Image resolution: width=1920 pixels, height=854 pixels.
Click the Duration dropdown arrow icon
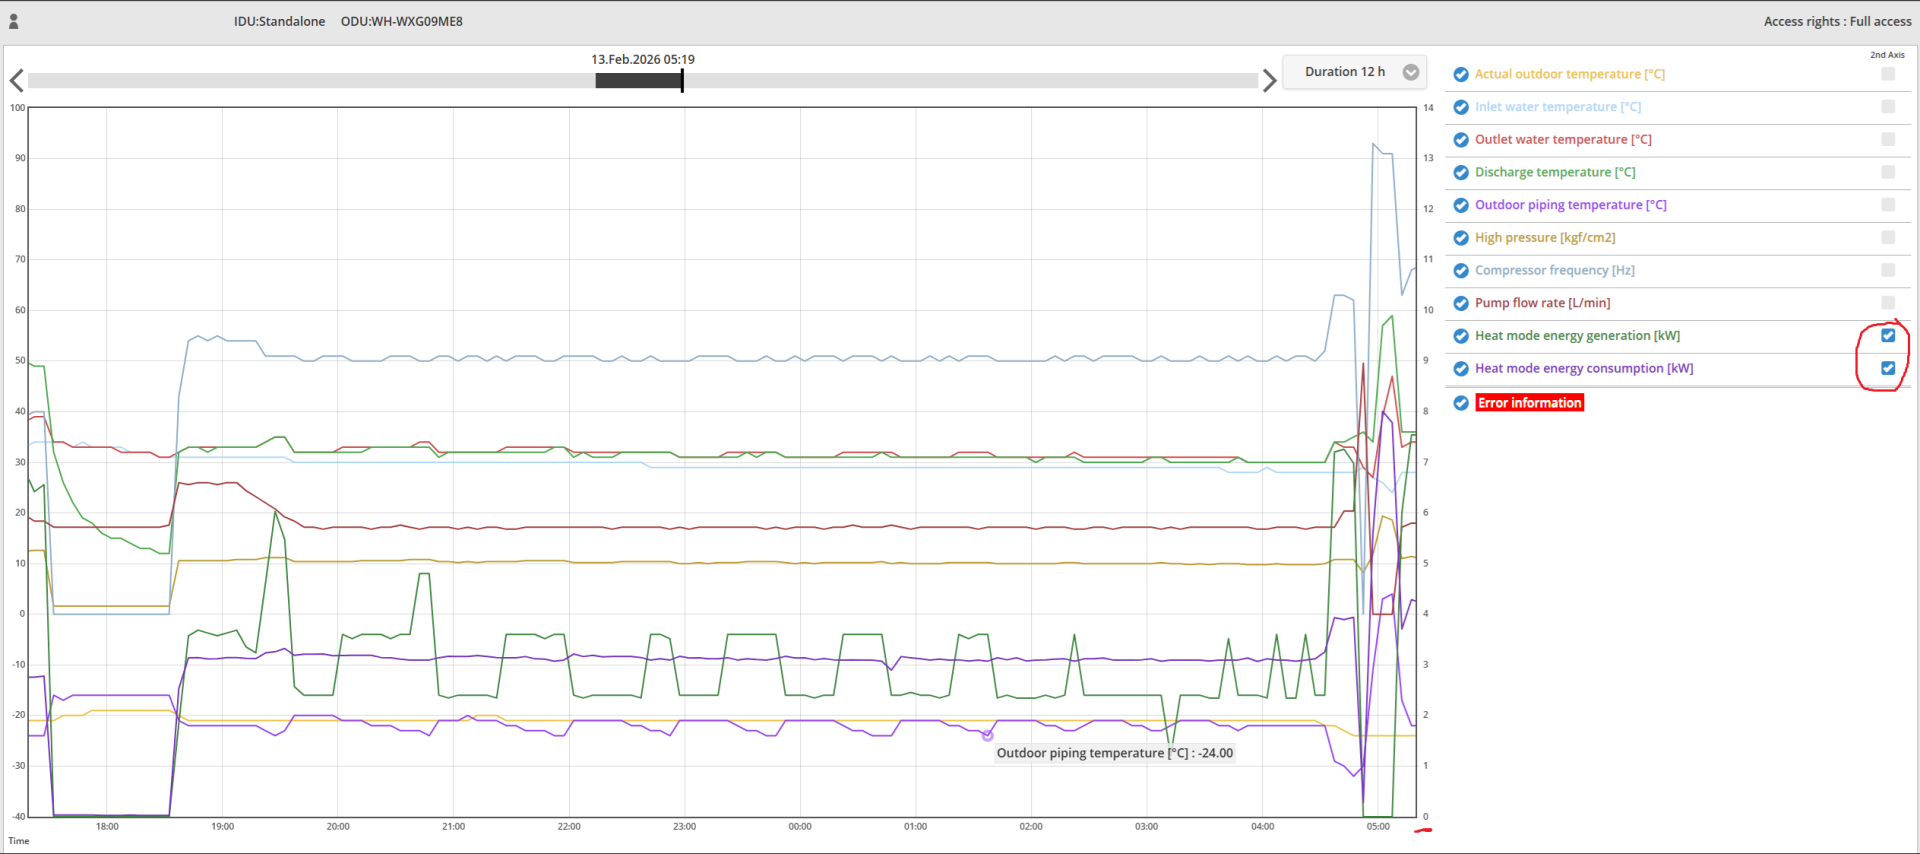[x=1411, y=72]
